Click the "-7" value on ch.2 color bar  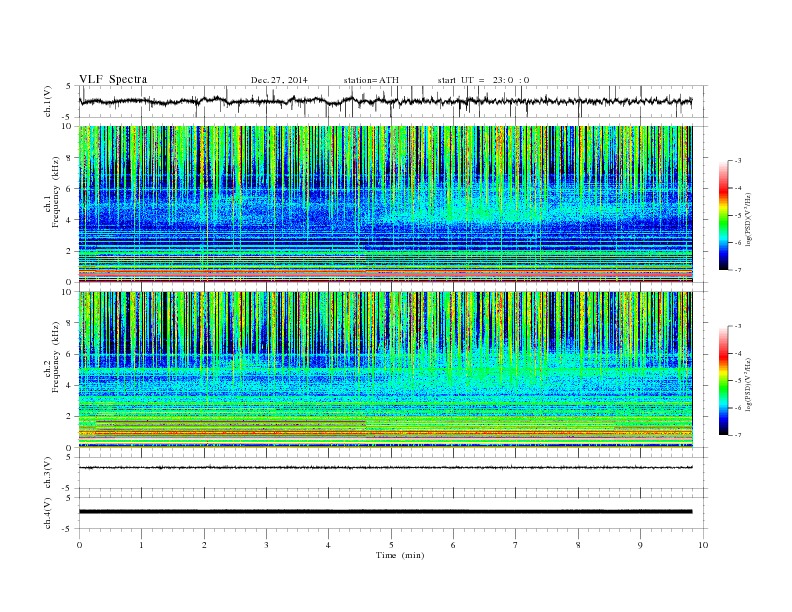point(737,435)
